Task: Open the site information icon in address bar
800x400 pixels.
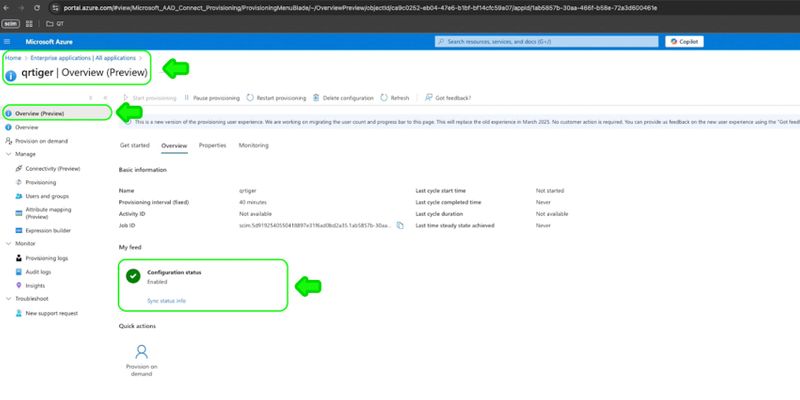Action: click(55, 8)
